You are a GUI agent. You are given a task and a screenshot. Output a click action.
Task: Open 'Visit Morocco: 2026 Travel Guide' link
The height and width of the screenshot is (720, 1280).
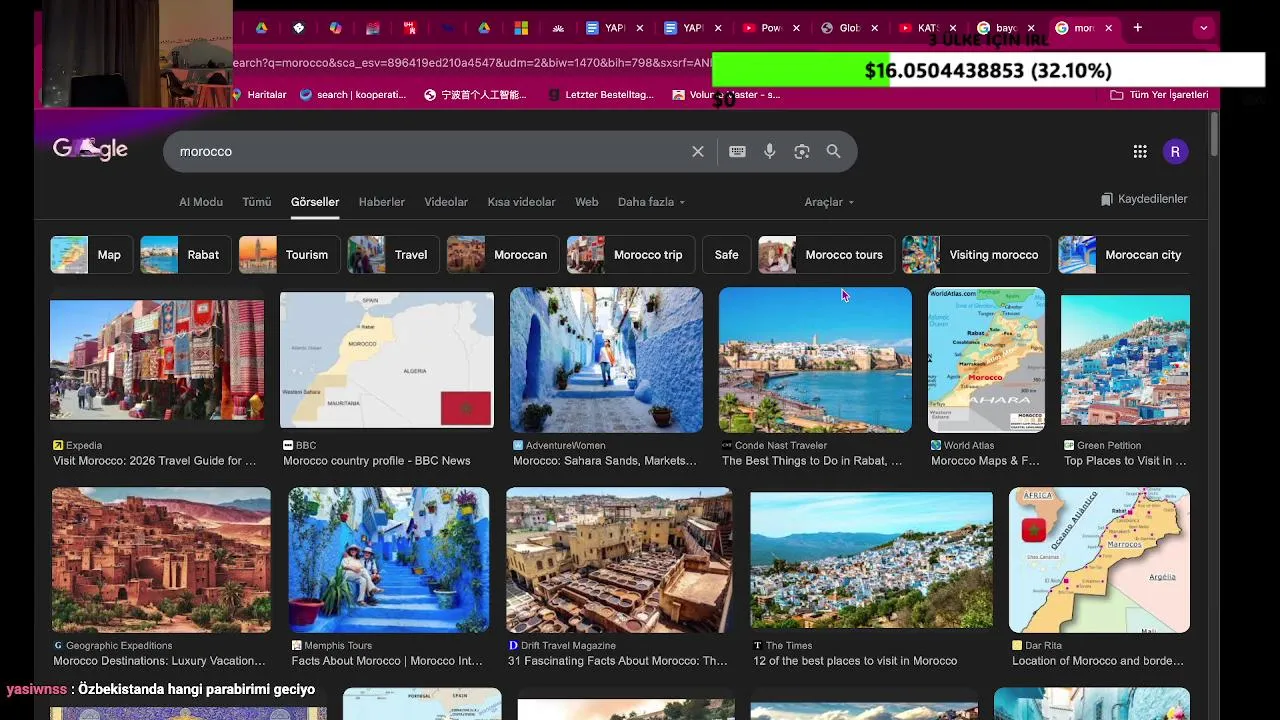[x=155, y=461]
